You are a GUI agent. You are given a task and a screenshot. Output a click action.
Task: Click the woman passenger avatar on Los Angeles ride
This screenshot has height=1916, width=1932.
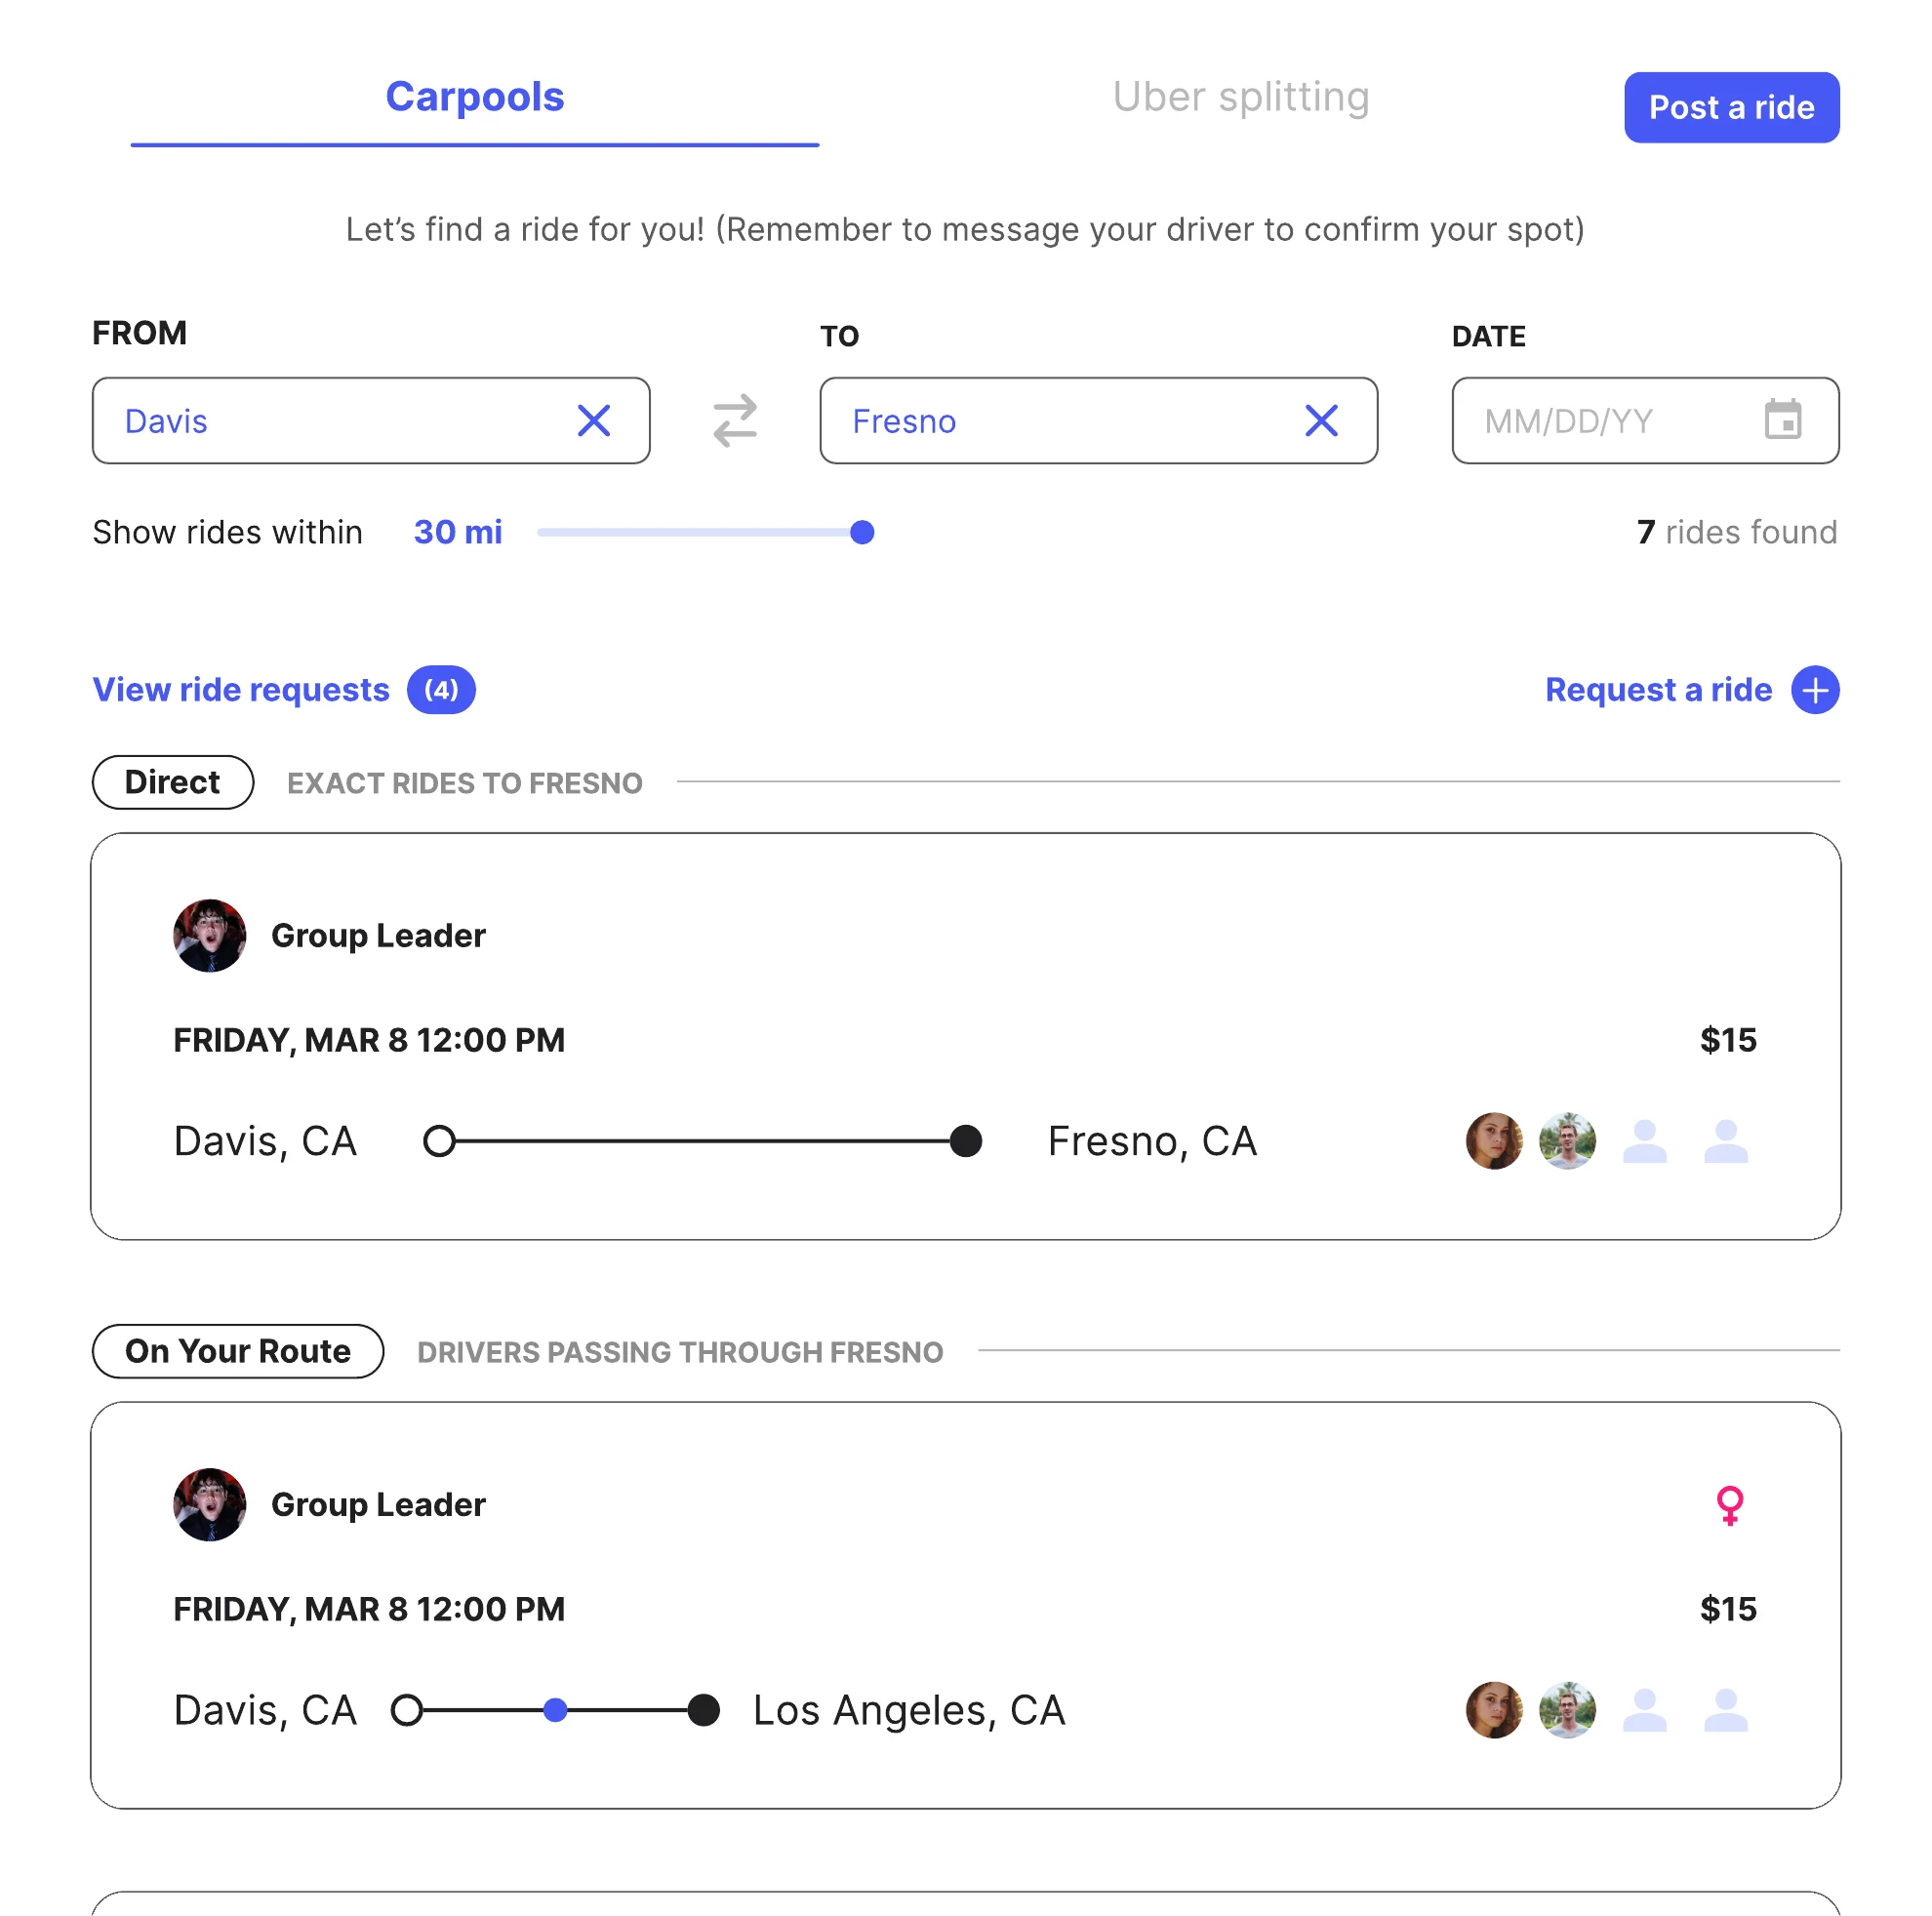(x=1494, y=1710)
